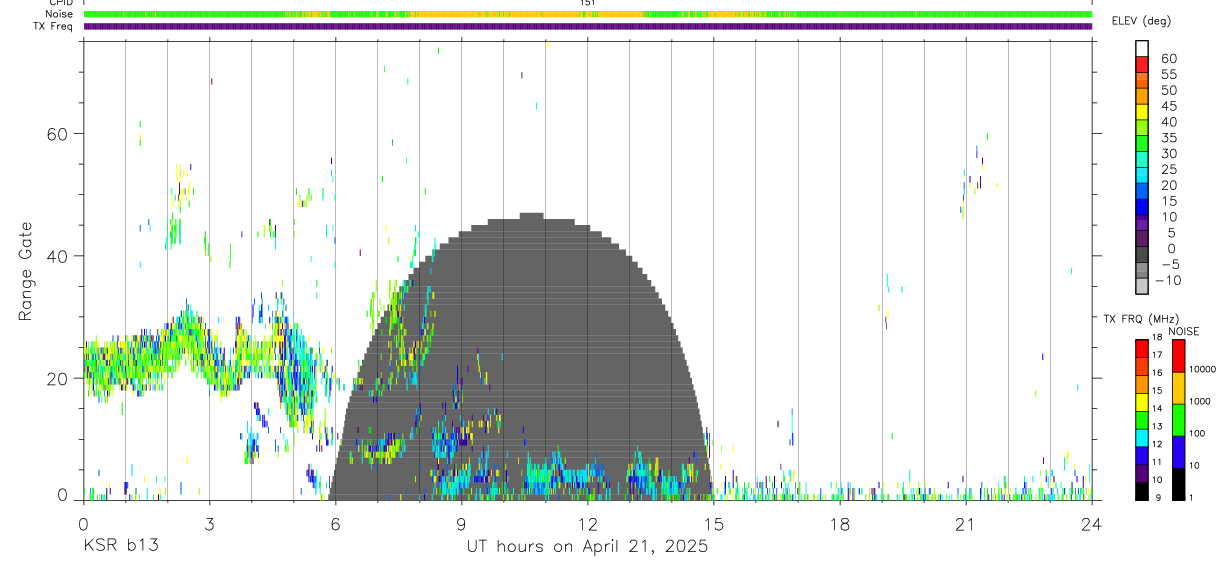Click the black bottom segment of TX FRQ bar
This screenshot has width=1228, height=567.
point(1142,491)
